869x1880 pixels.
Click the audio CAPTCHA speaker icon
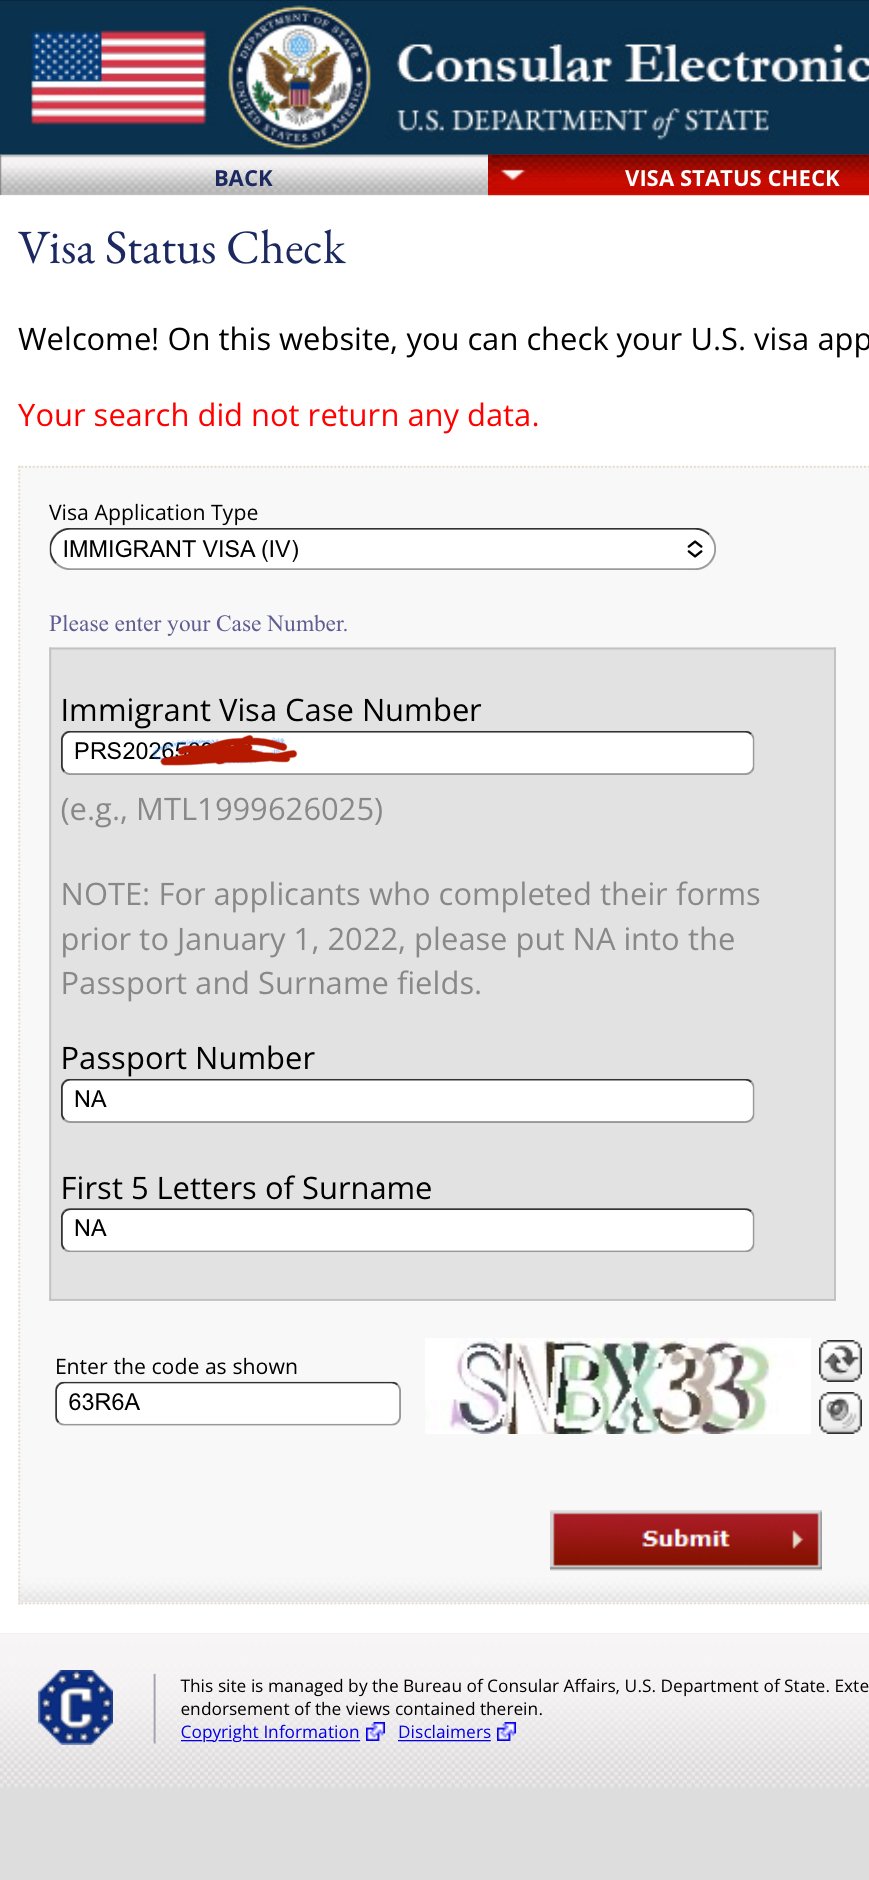(x=840, y=1412)
